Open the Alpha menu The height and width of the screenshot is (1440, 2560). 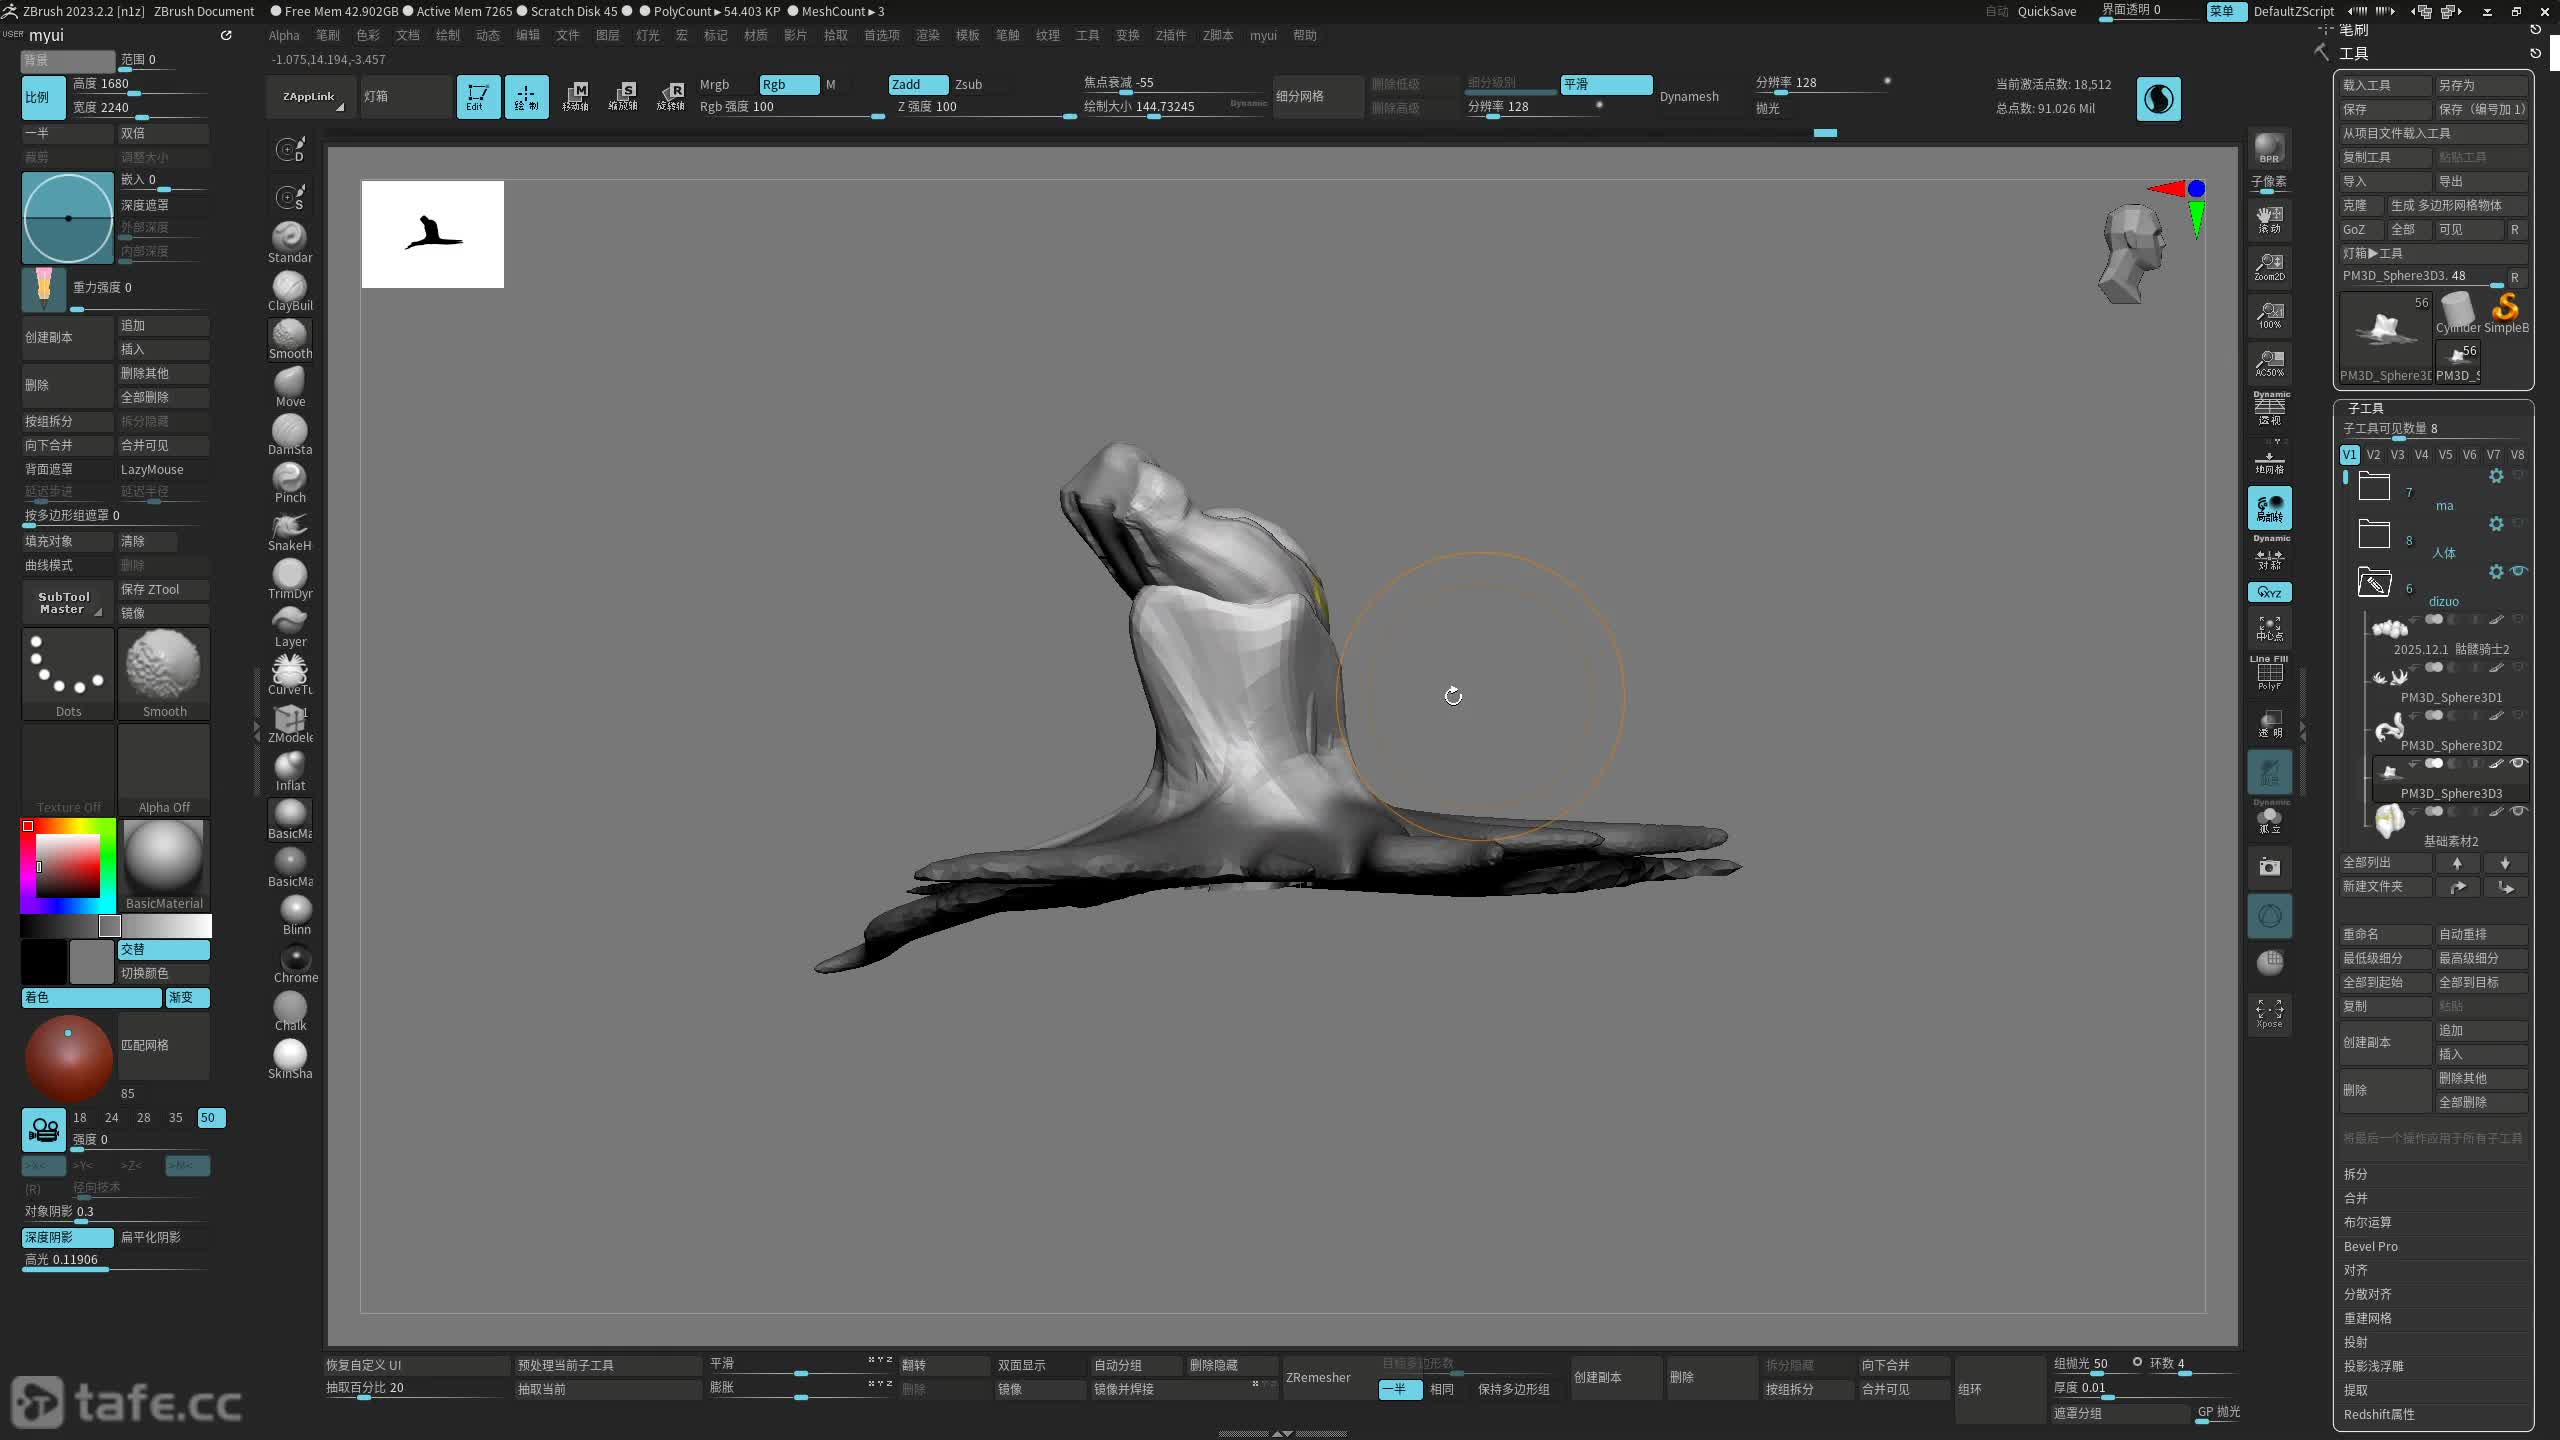[284, 35]
